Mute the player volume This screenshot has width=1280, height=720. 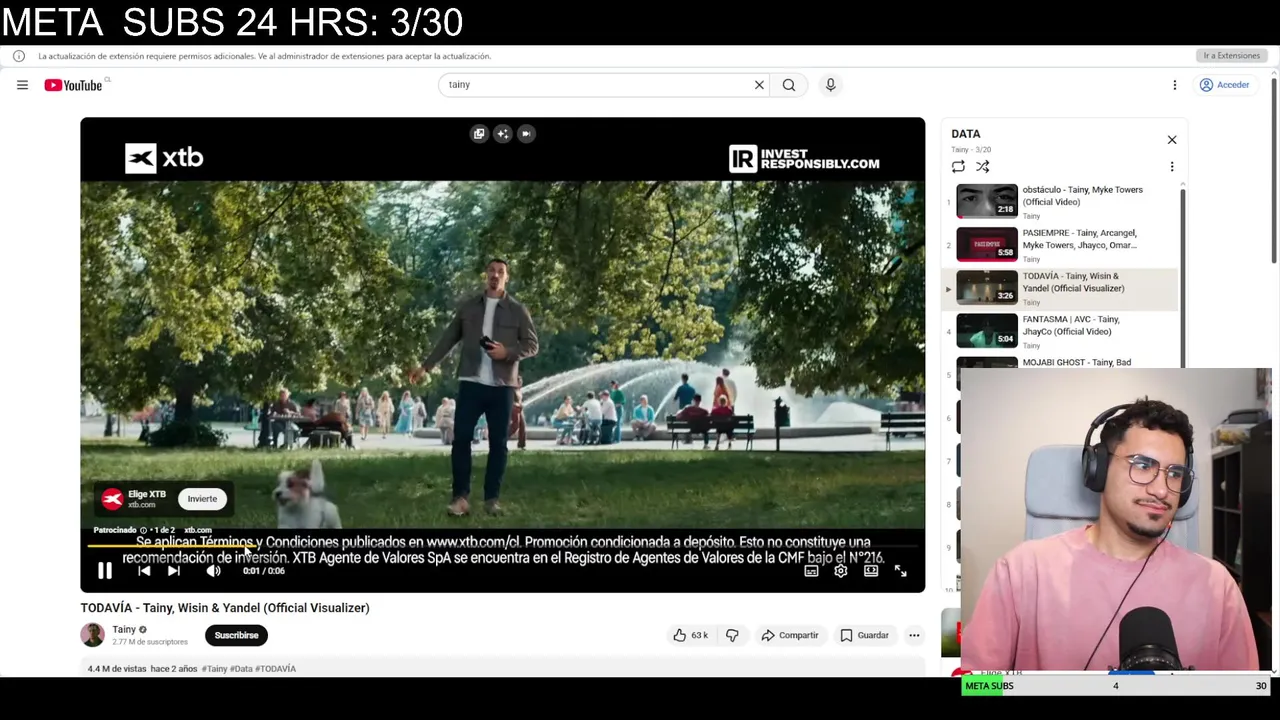(213, 571)
